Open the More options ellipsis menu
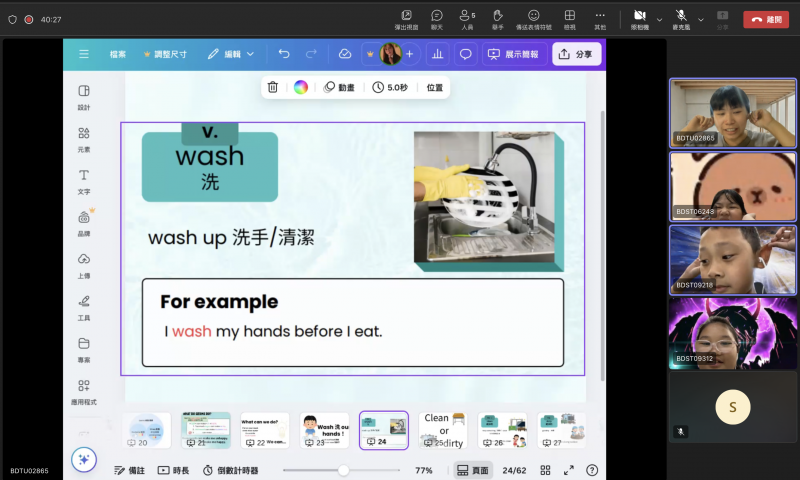 [600, 19]
